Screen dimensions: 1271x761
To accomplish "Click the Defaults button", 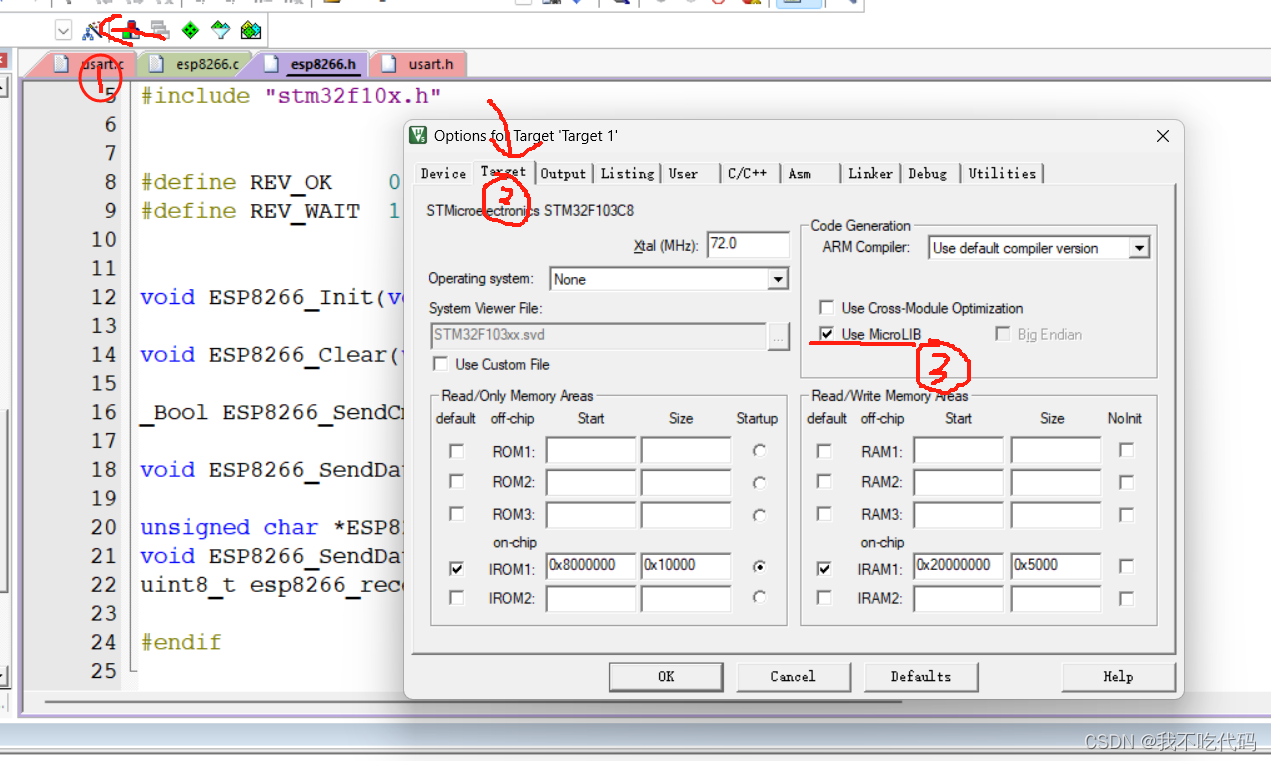I will coord(920,677).
